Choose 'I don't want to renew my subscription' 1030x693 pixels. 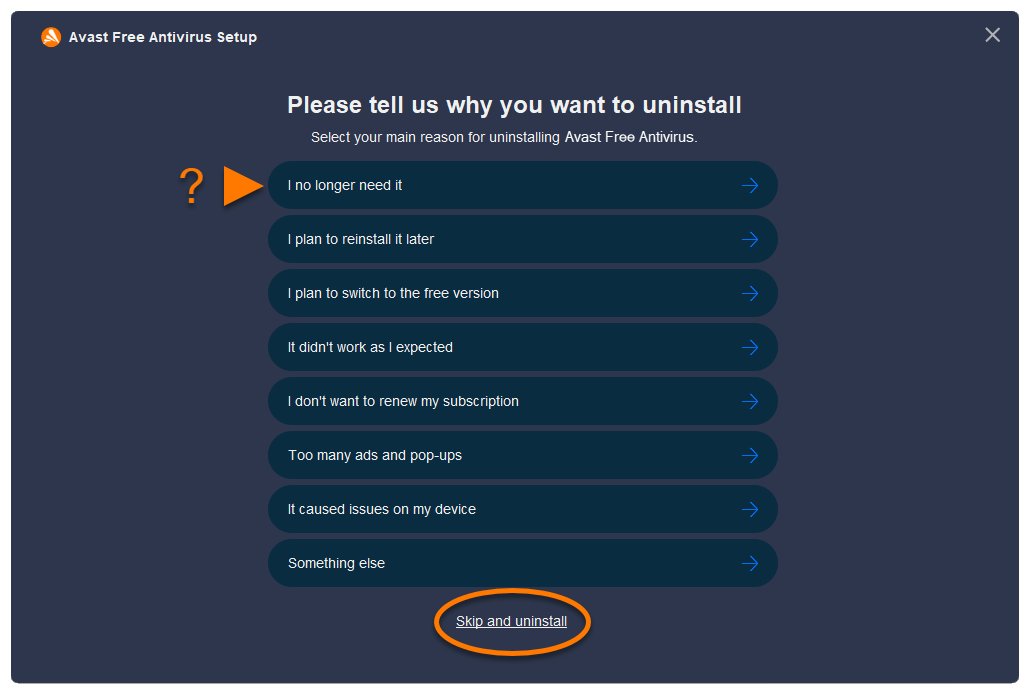[x=403, y=401]
